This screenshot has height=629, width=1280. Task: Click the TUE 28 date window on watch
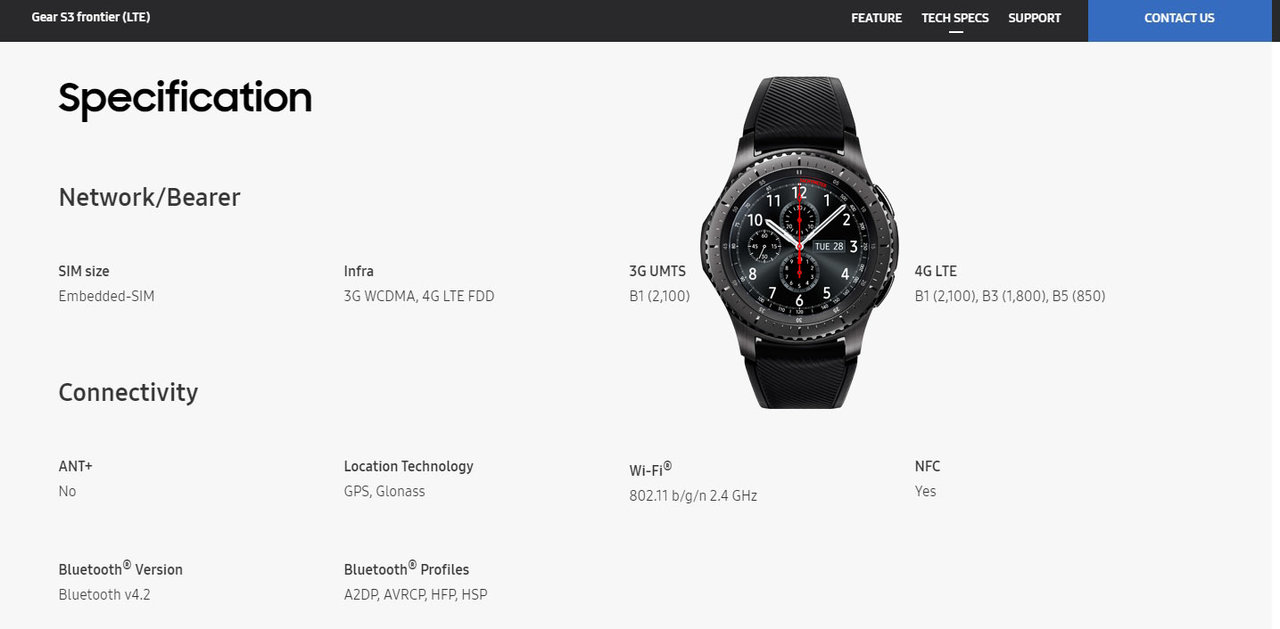[829, 246]
